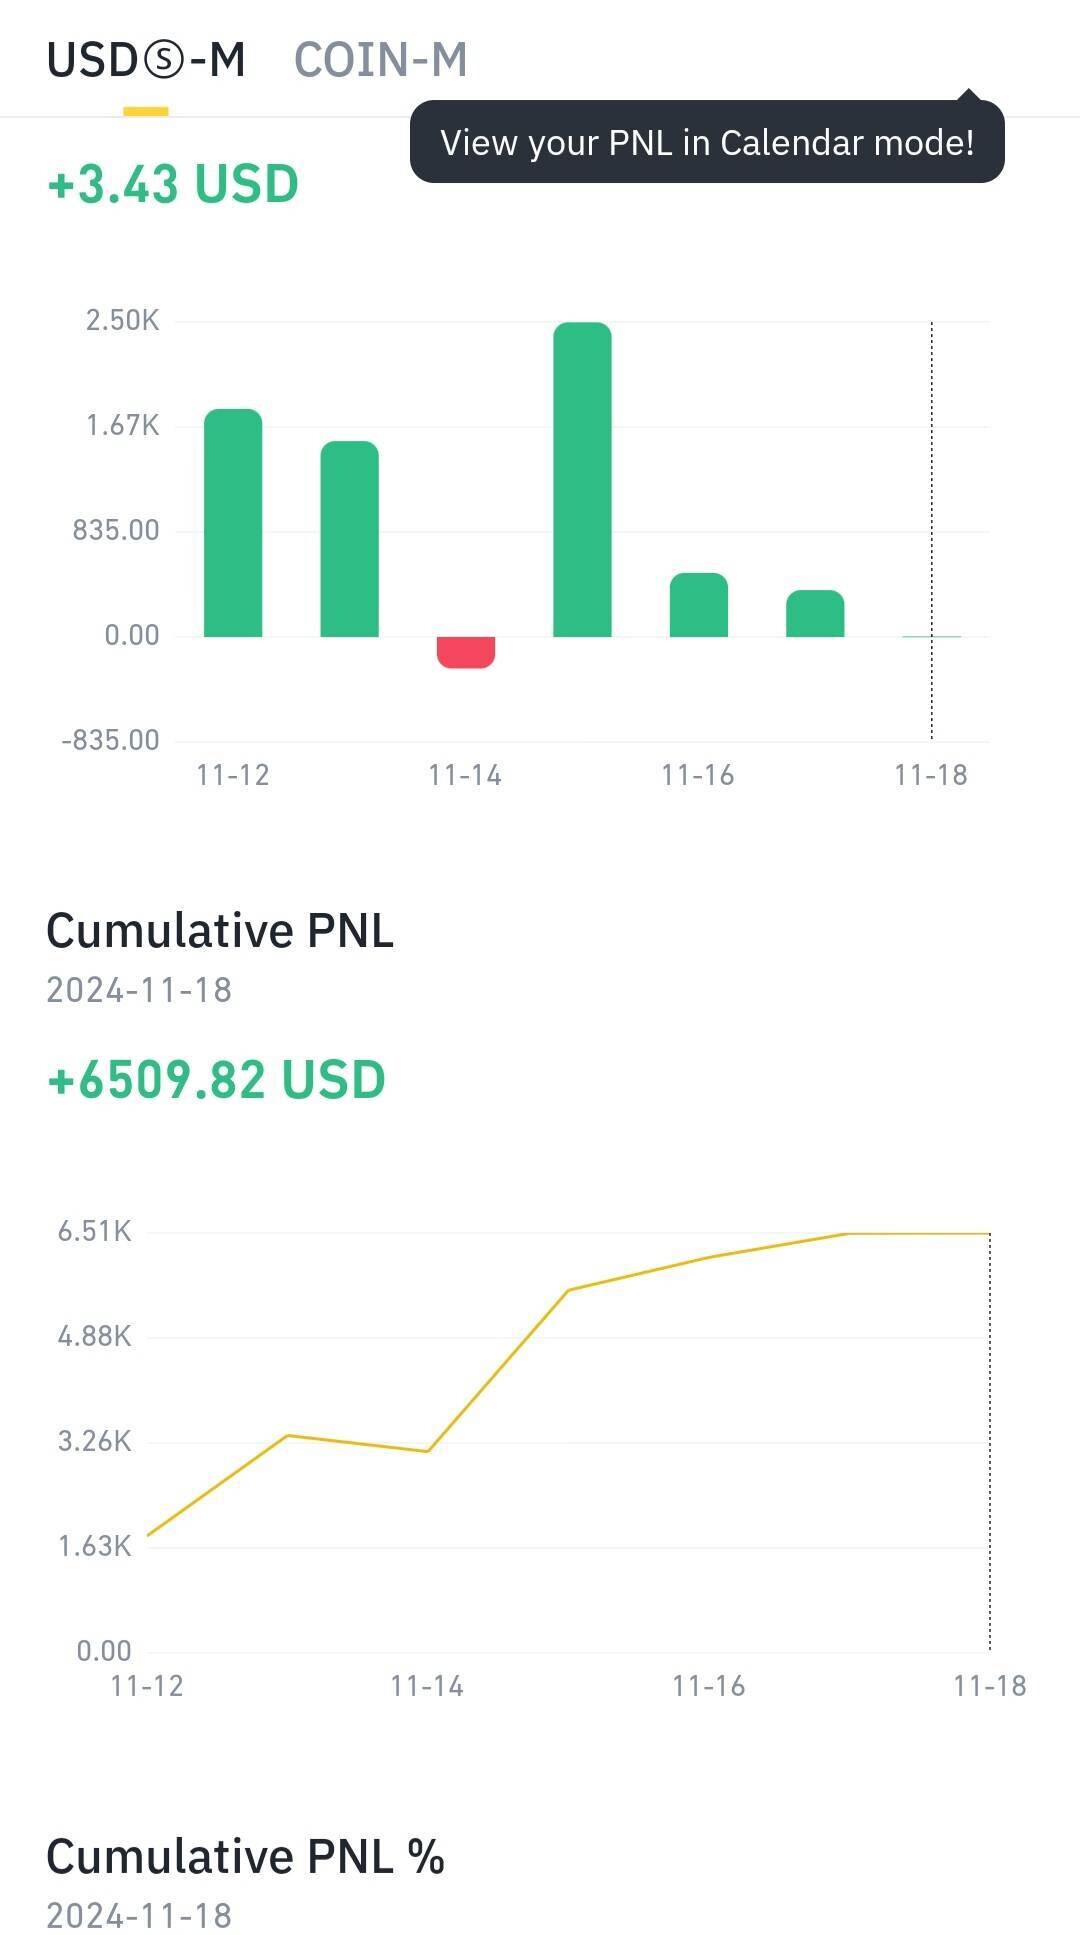Tap the 11-14 label on cumulative chart axis
The height and width of the screenshot is (1935, 1080).
click(x=427, y=1686)
